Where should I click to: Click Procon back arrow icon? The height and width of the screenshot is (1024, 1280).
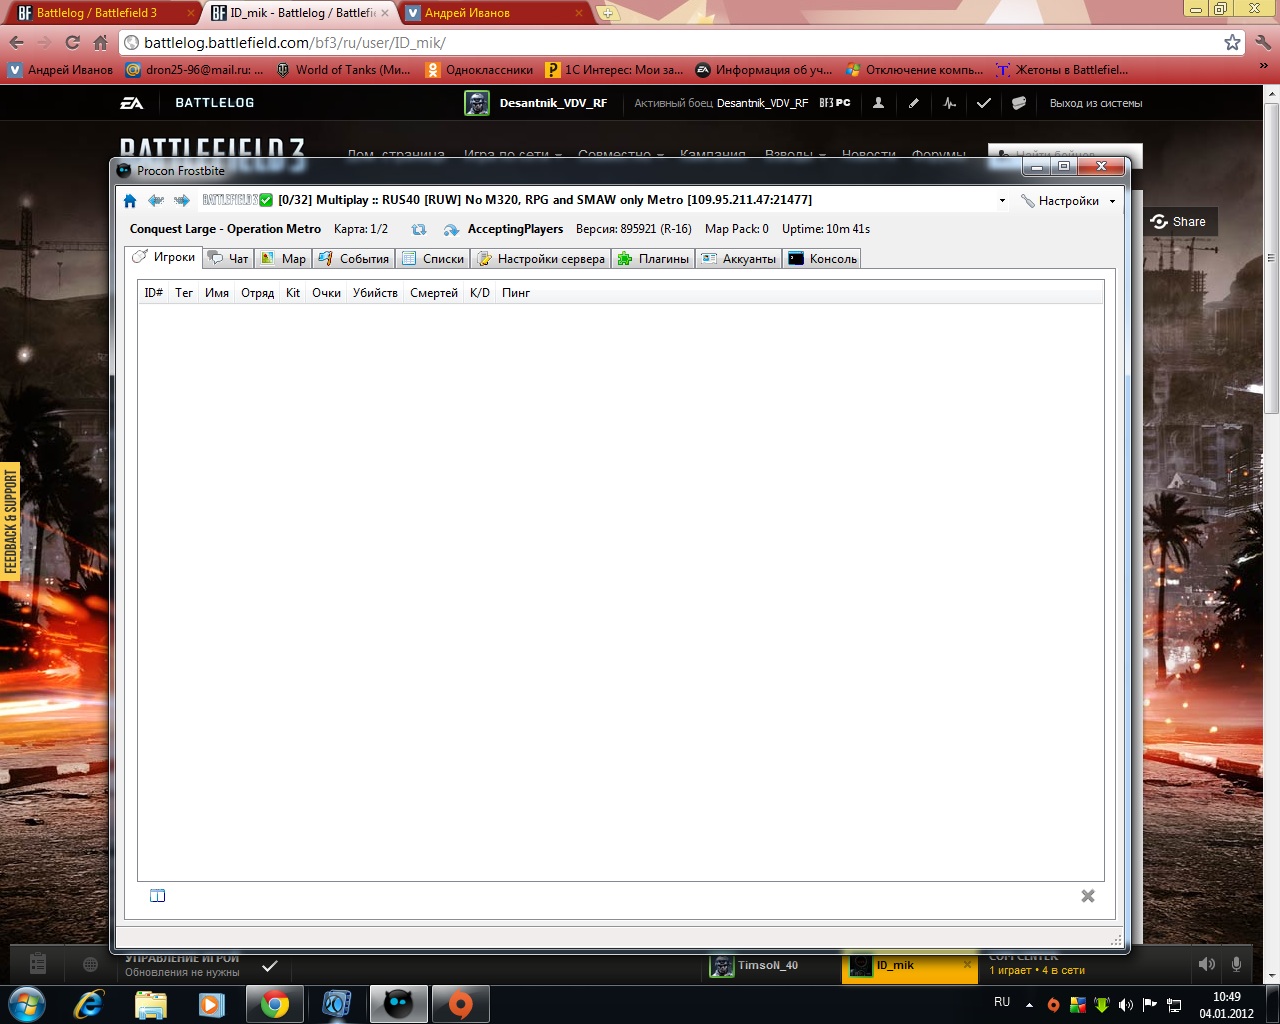[156, 201]
